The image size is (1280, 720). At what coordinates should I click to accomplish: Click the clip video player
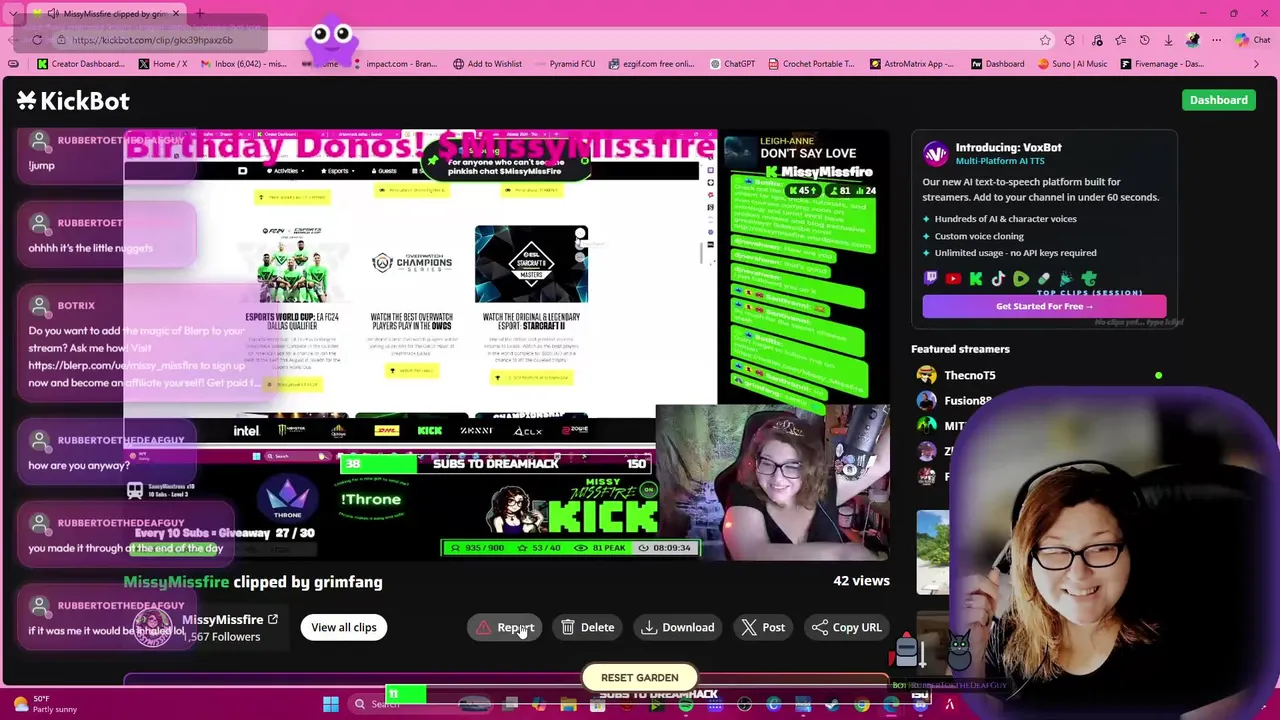[x=506, y=345]
